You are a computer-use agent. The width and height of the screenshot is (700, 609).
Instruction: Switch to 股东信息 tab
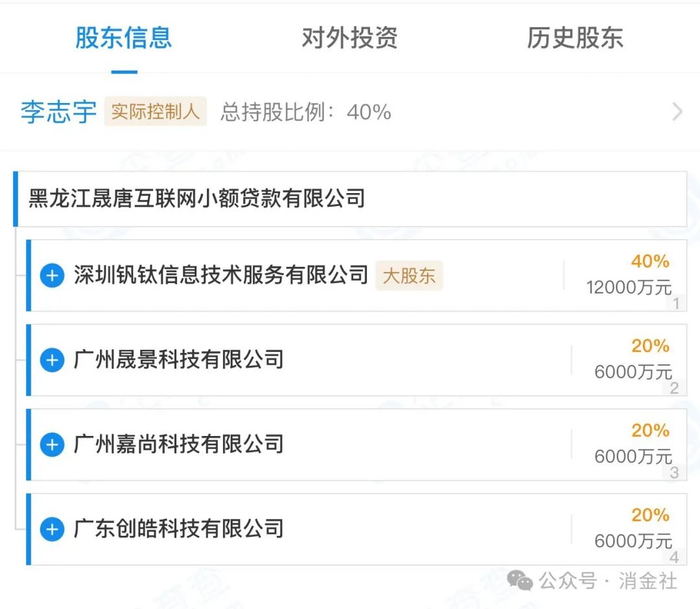[124, 38]
